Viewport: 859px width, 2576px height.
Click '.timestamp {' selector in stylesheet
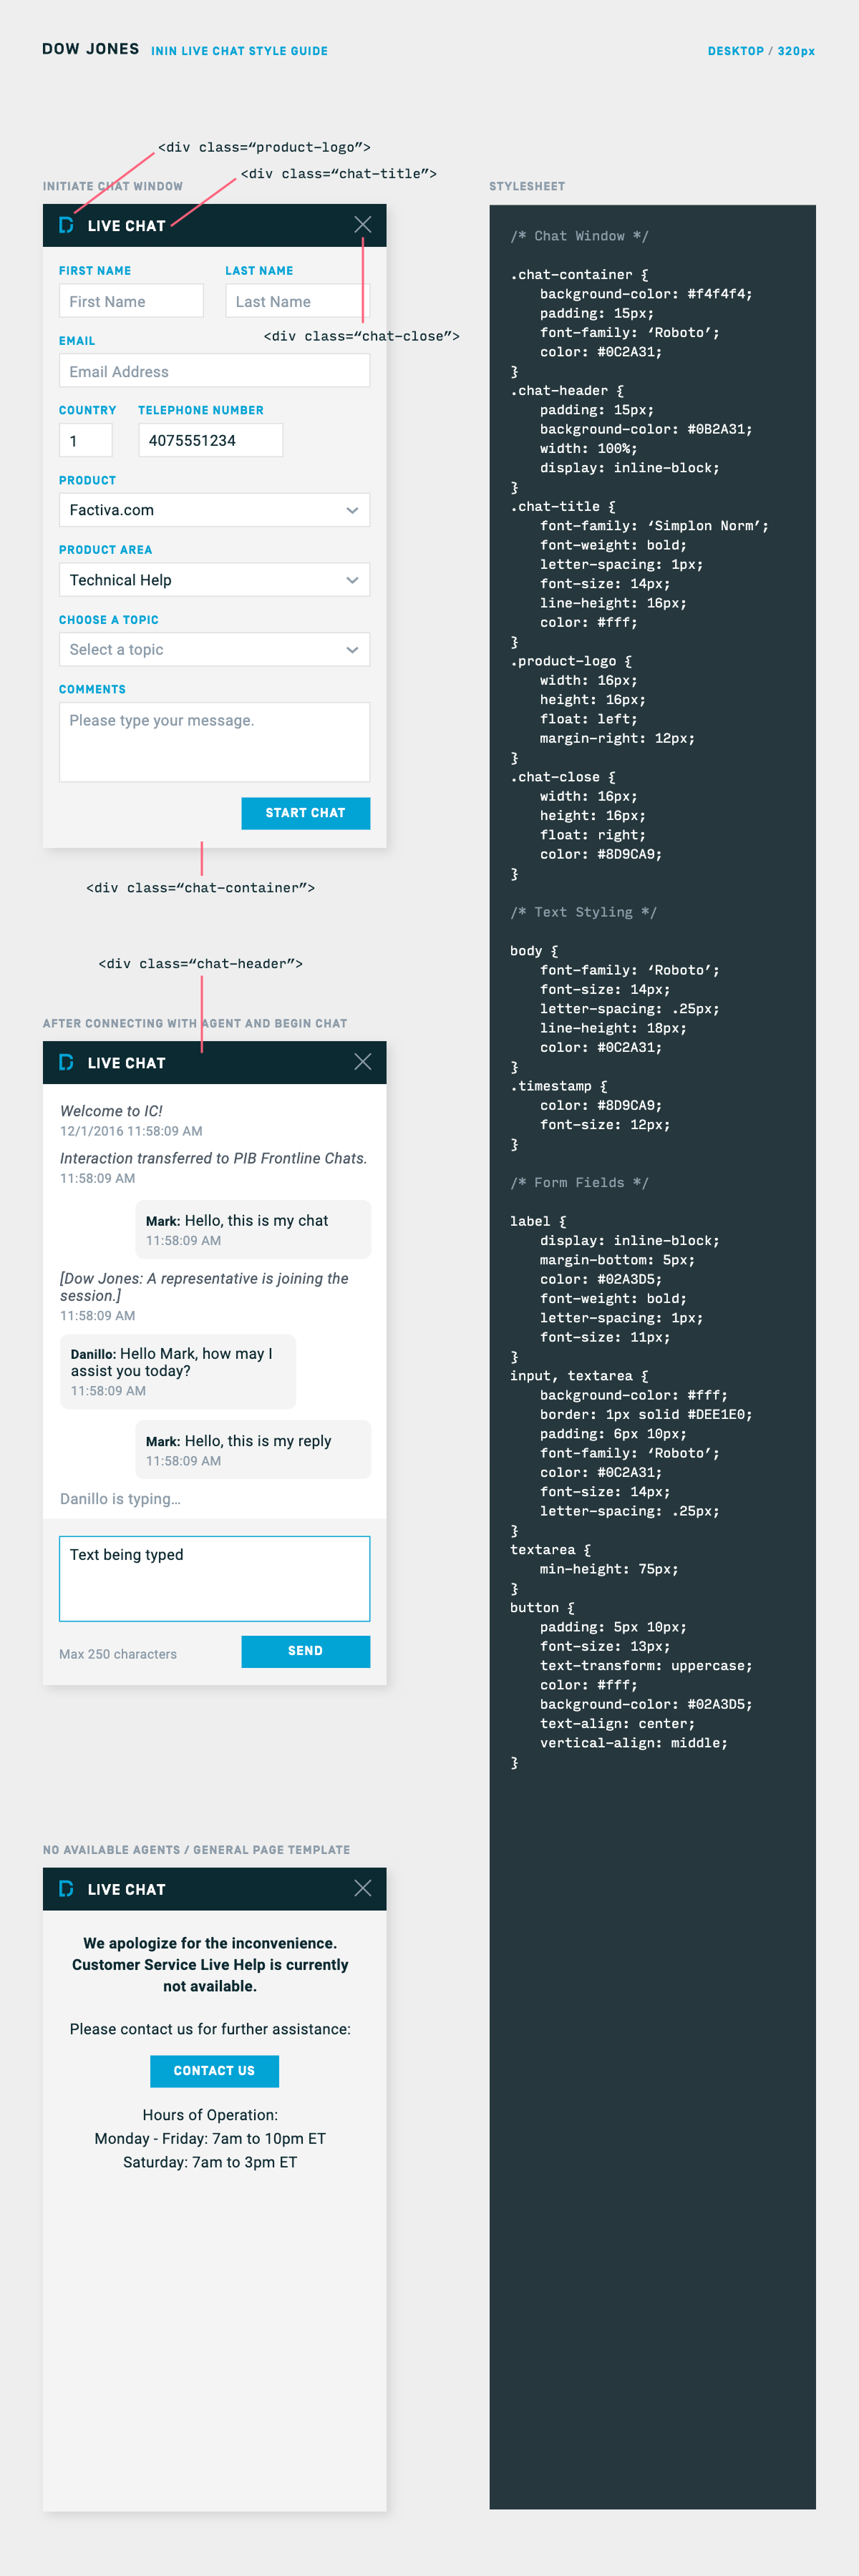559,1086
